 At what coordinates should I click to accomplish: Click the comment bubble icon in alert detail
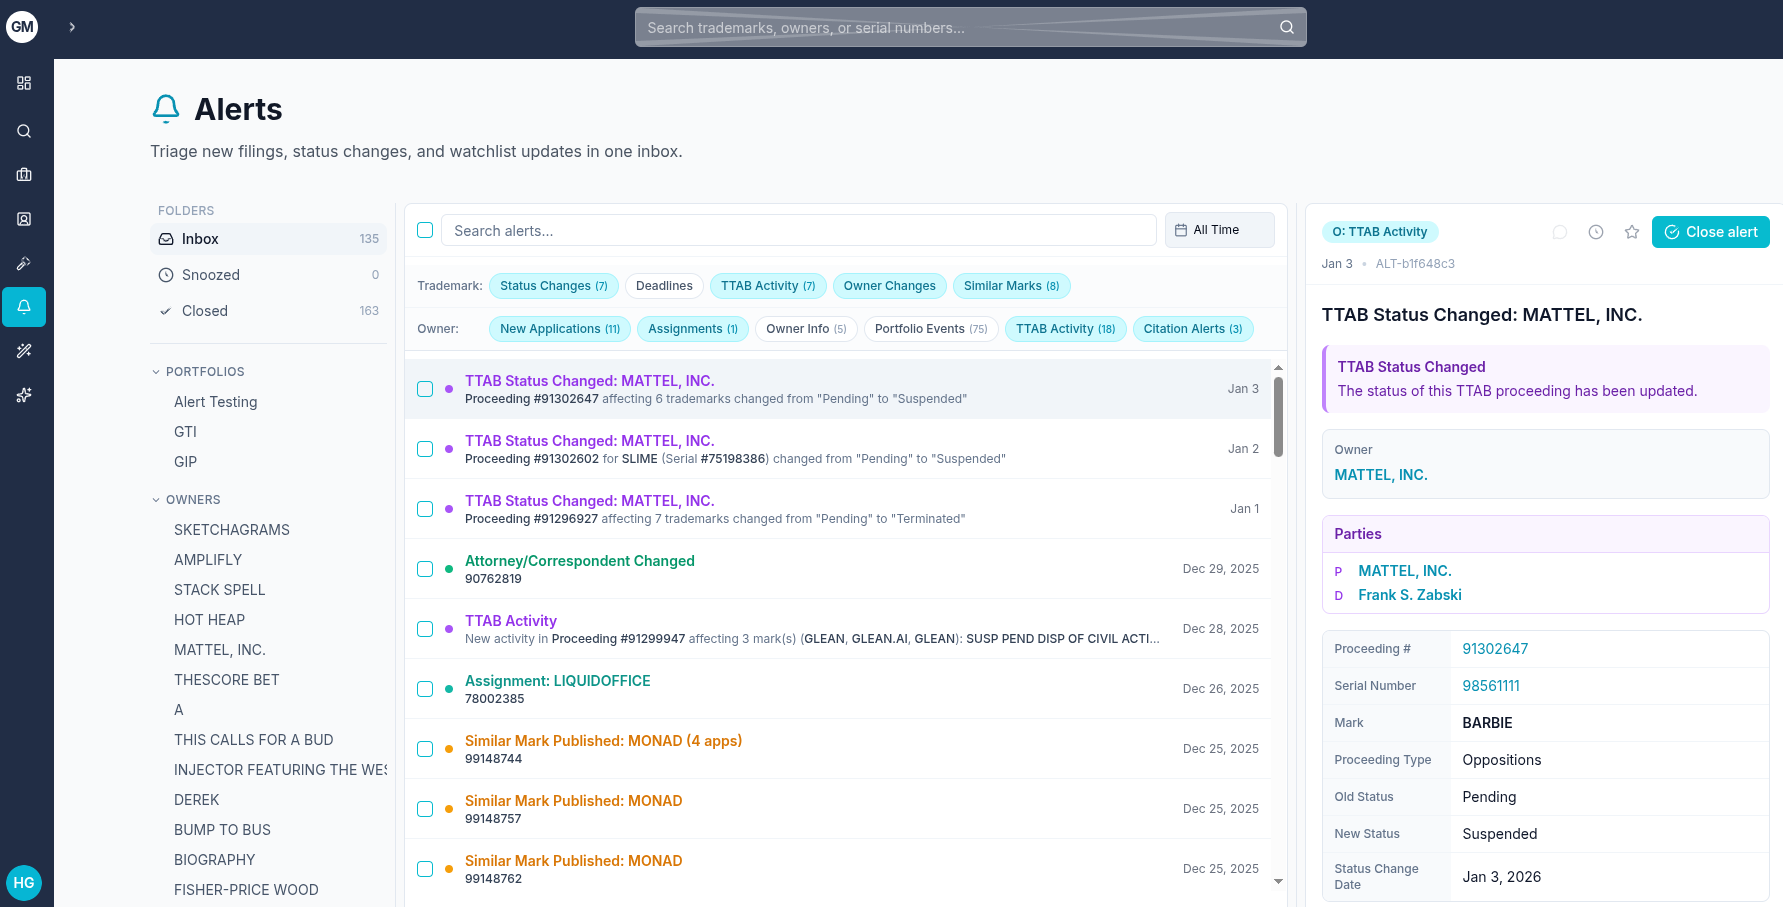click(1560, 232)
